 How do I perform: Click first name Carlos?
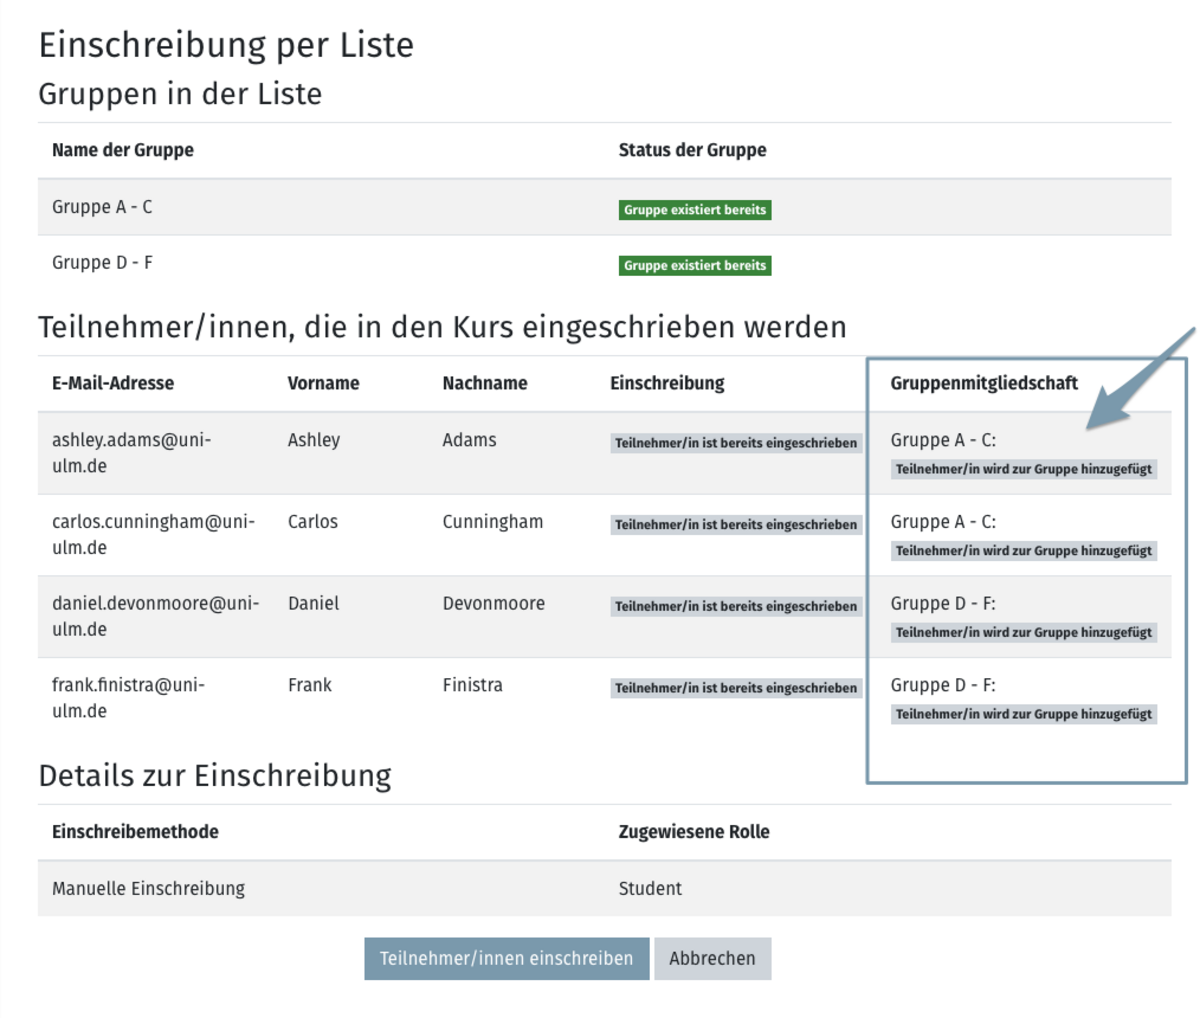coord(313,522)
